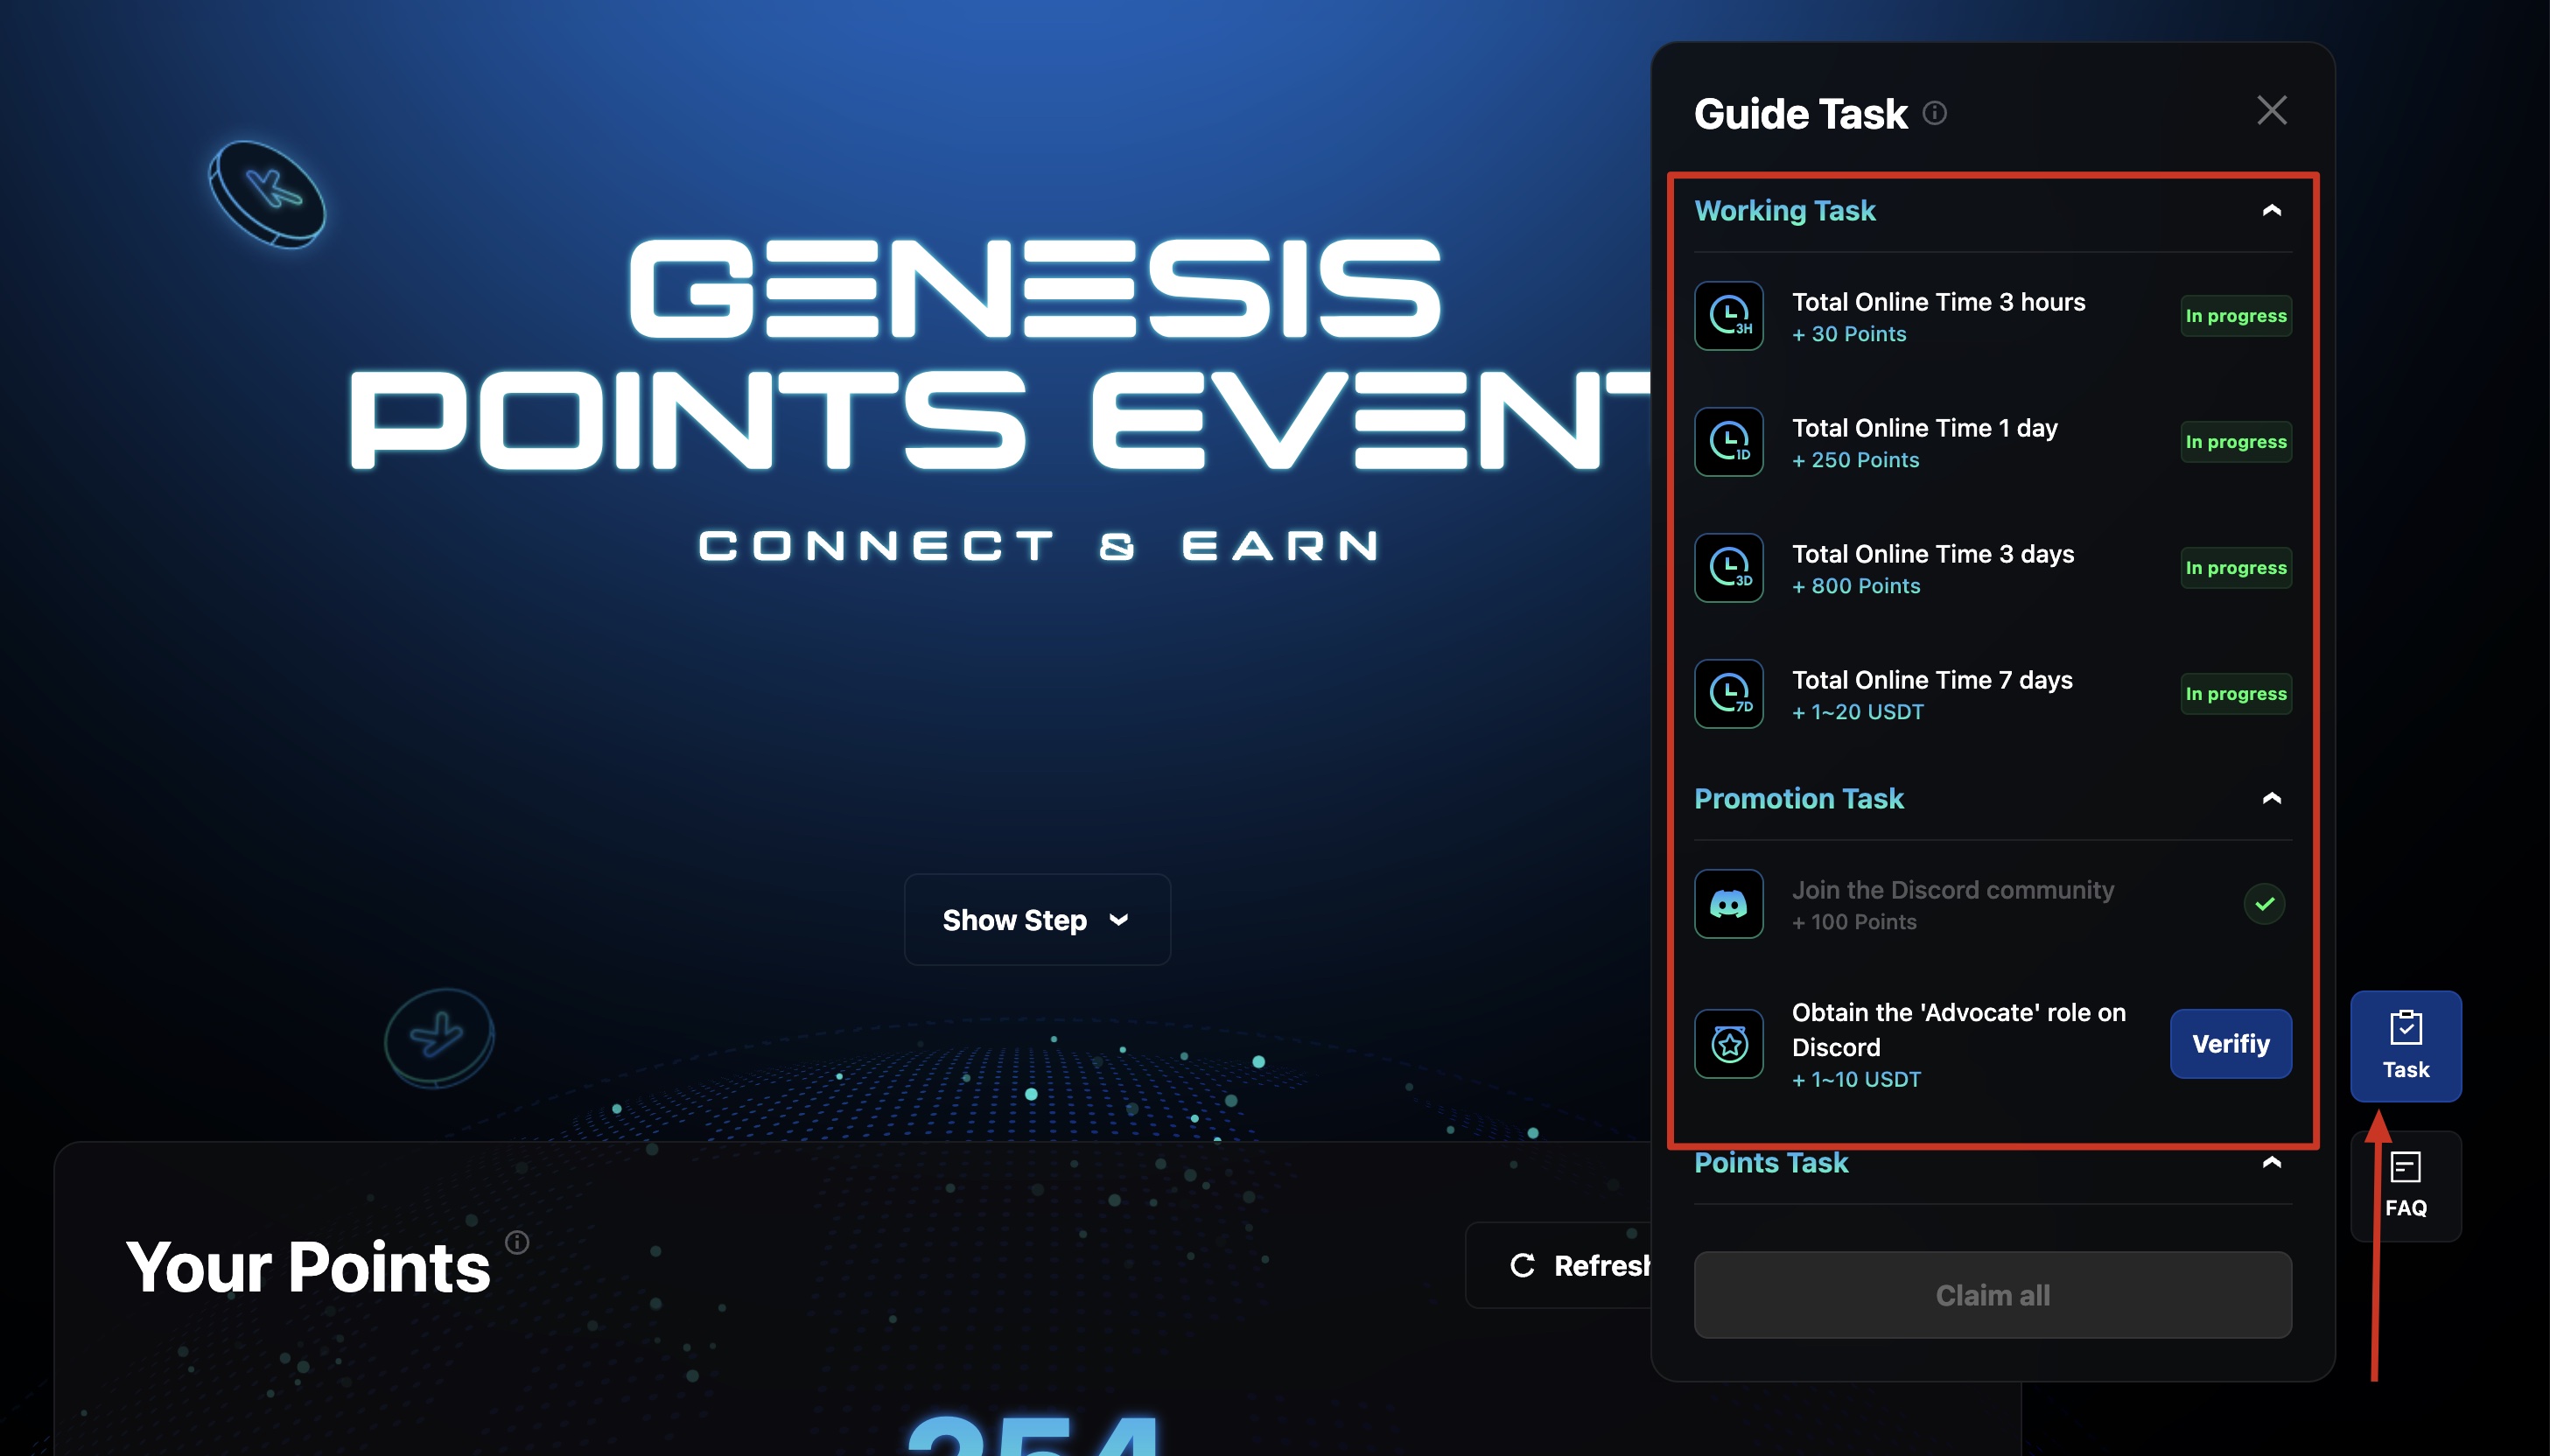Click the Discord community task icon
The height and width of the screenshot is (1456, 2550).
(1729, 904)
